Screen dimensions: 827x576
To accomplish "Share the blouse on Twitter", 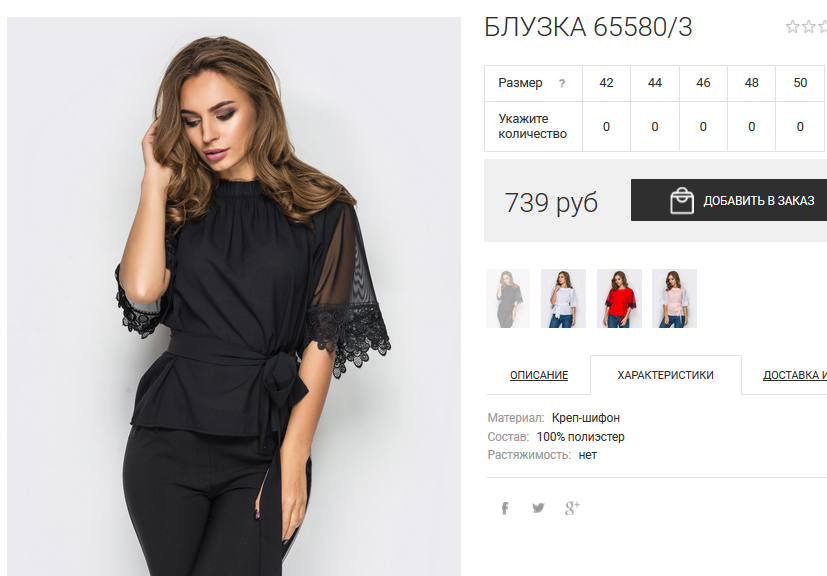I will click(x=538, y=508).
